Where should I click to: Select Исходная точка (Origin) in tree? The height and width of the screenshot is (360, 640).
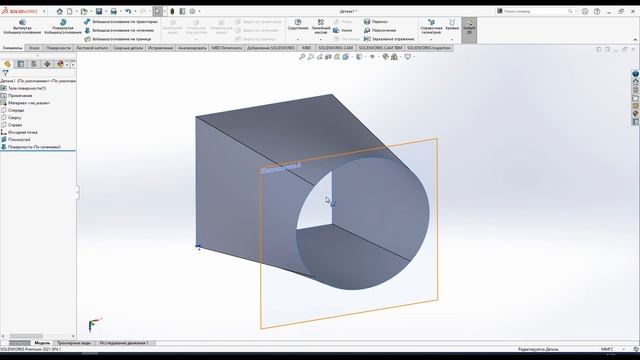pos(19,132)
